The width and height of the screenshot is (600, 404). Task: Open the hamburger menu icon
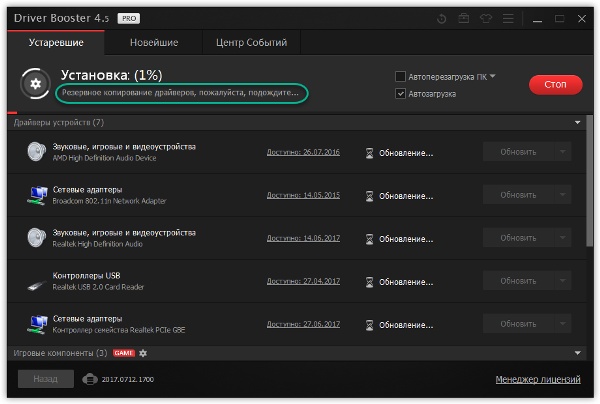click(x=508, y=18)
